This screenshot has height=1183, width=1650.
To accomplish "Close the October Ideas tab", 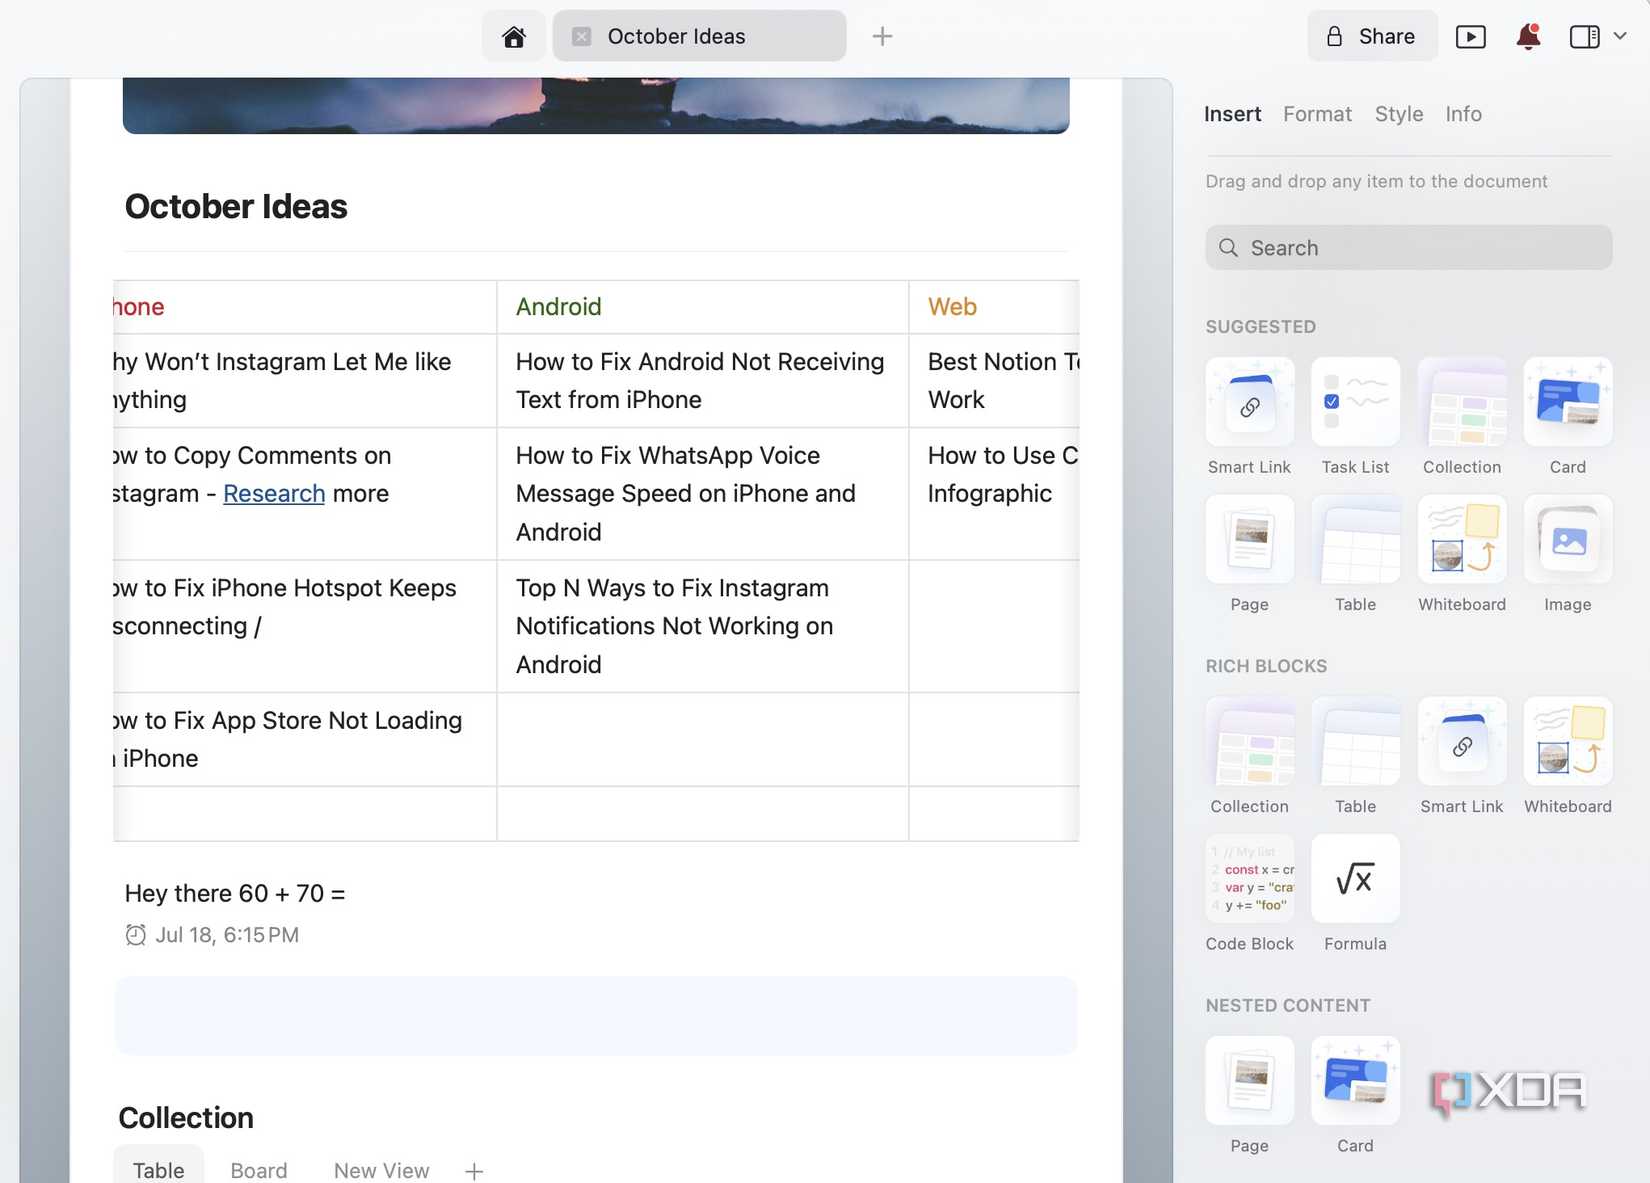I will tap(581, 37).
